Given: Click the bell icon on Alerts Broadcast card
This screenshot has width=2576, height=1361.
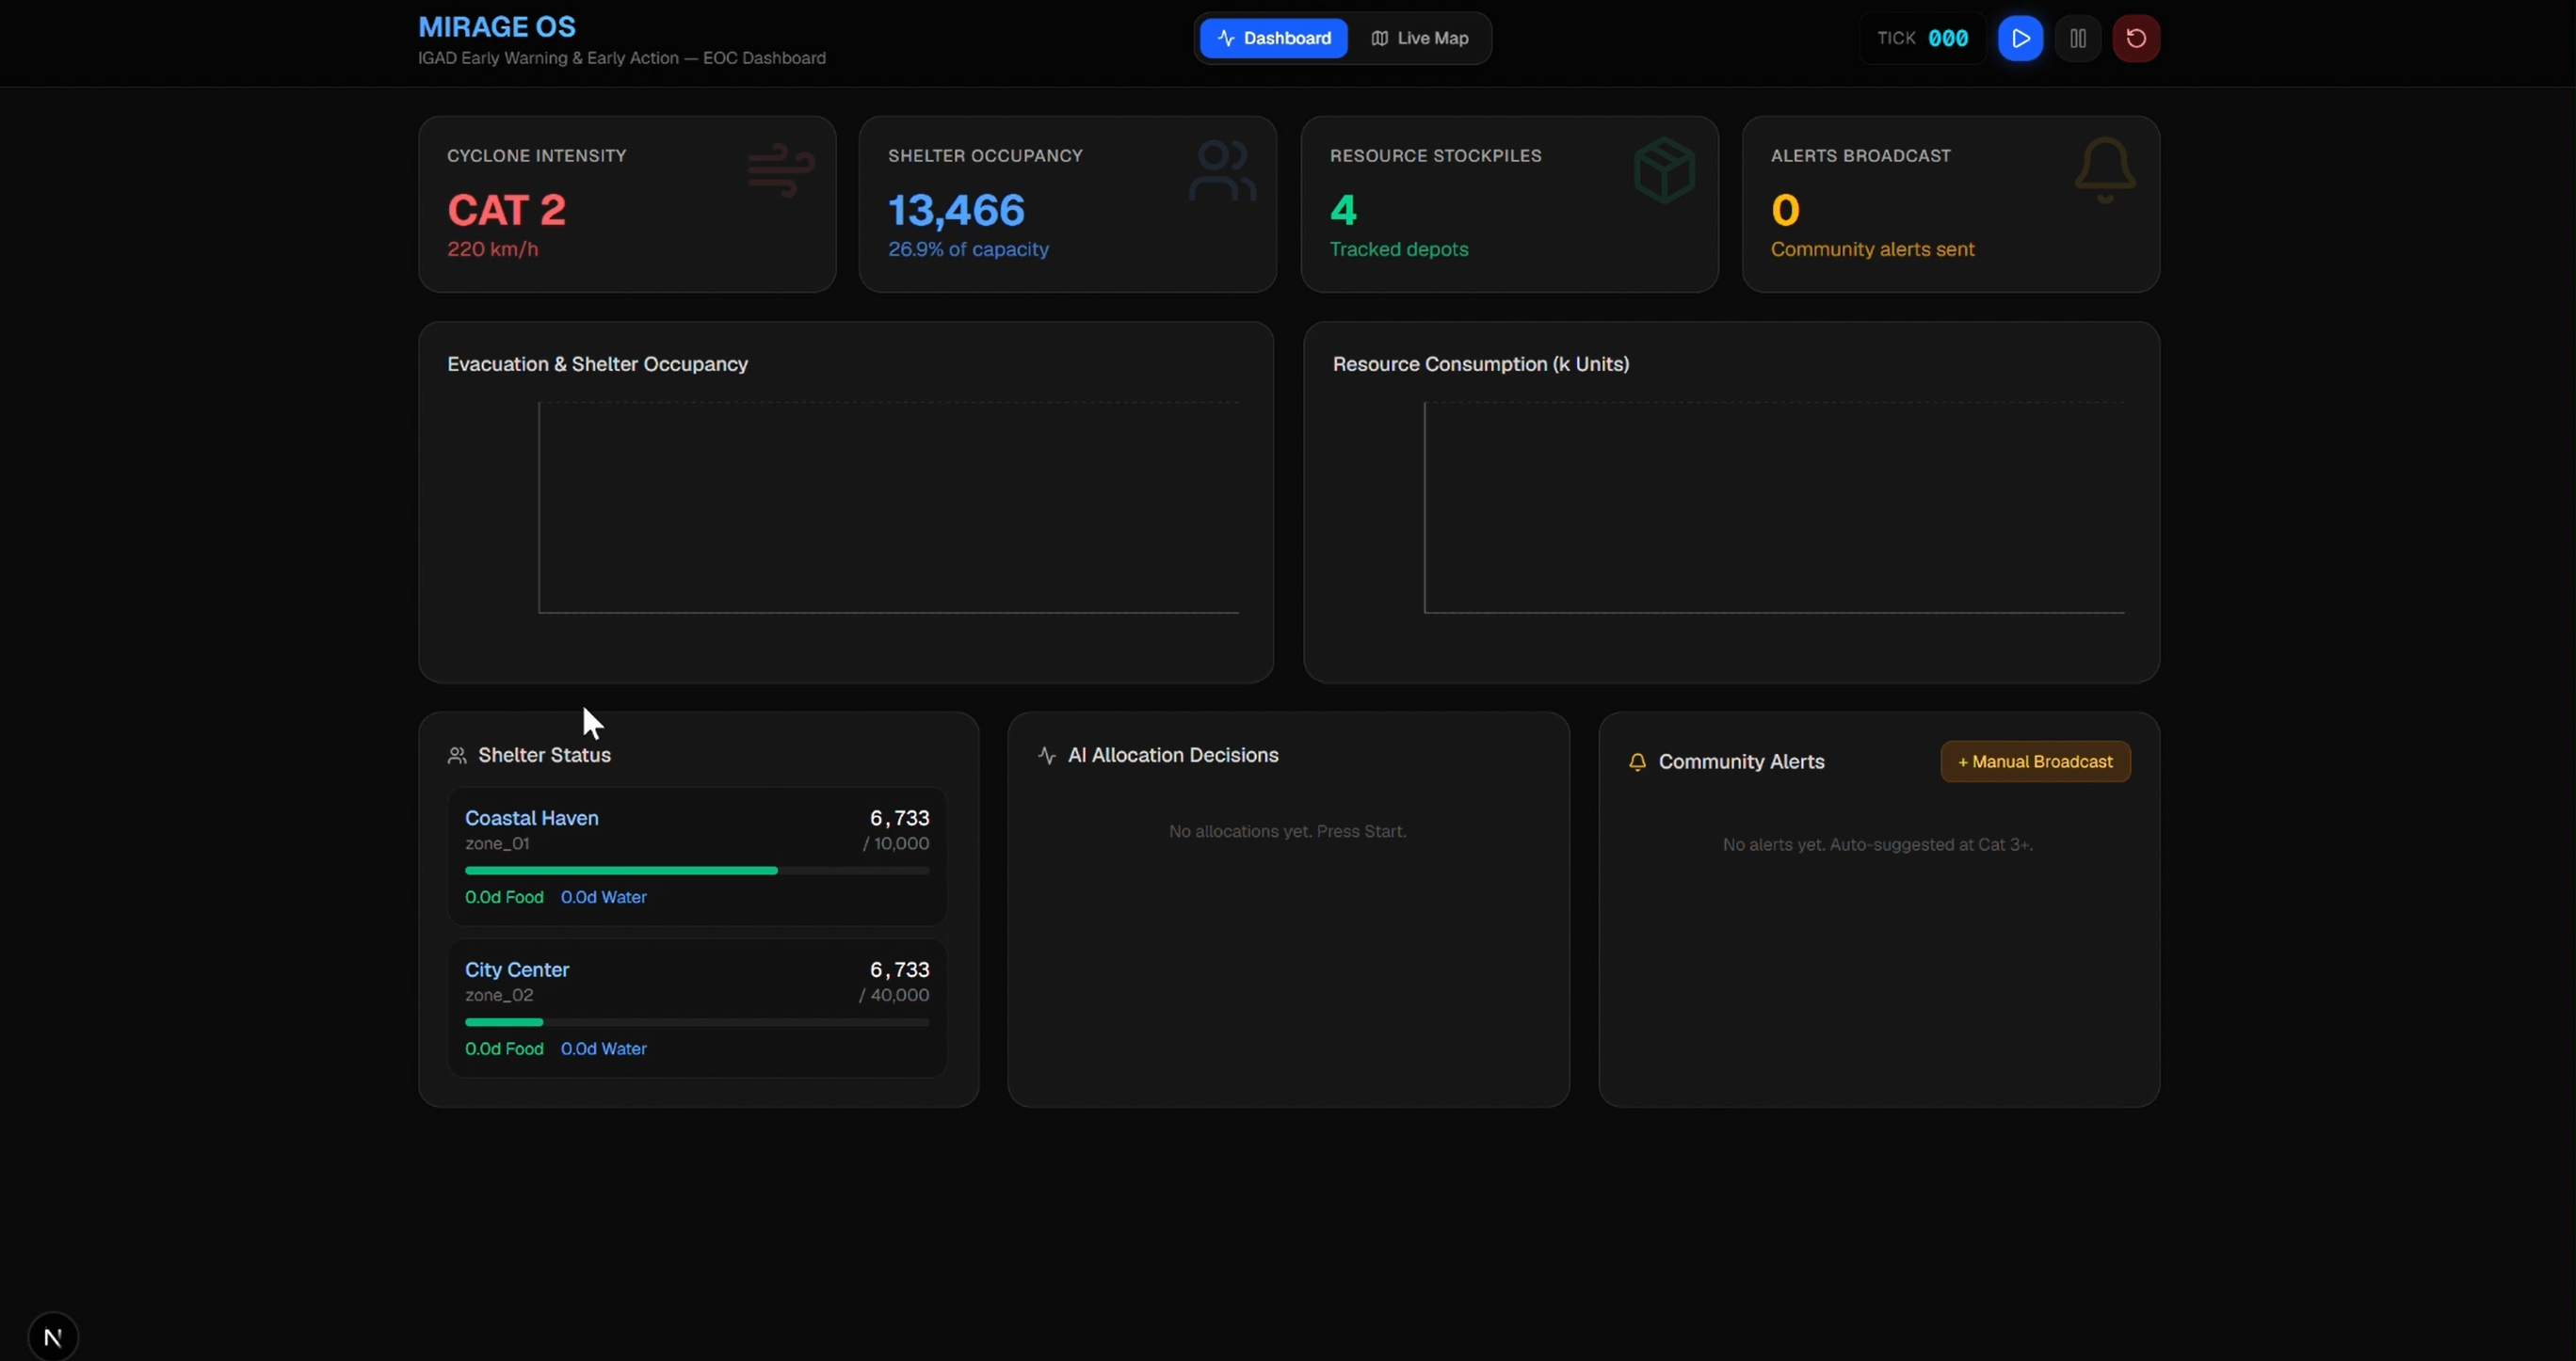Looking at the screenshot, I should click(2105, 170).
